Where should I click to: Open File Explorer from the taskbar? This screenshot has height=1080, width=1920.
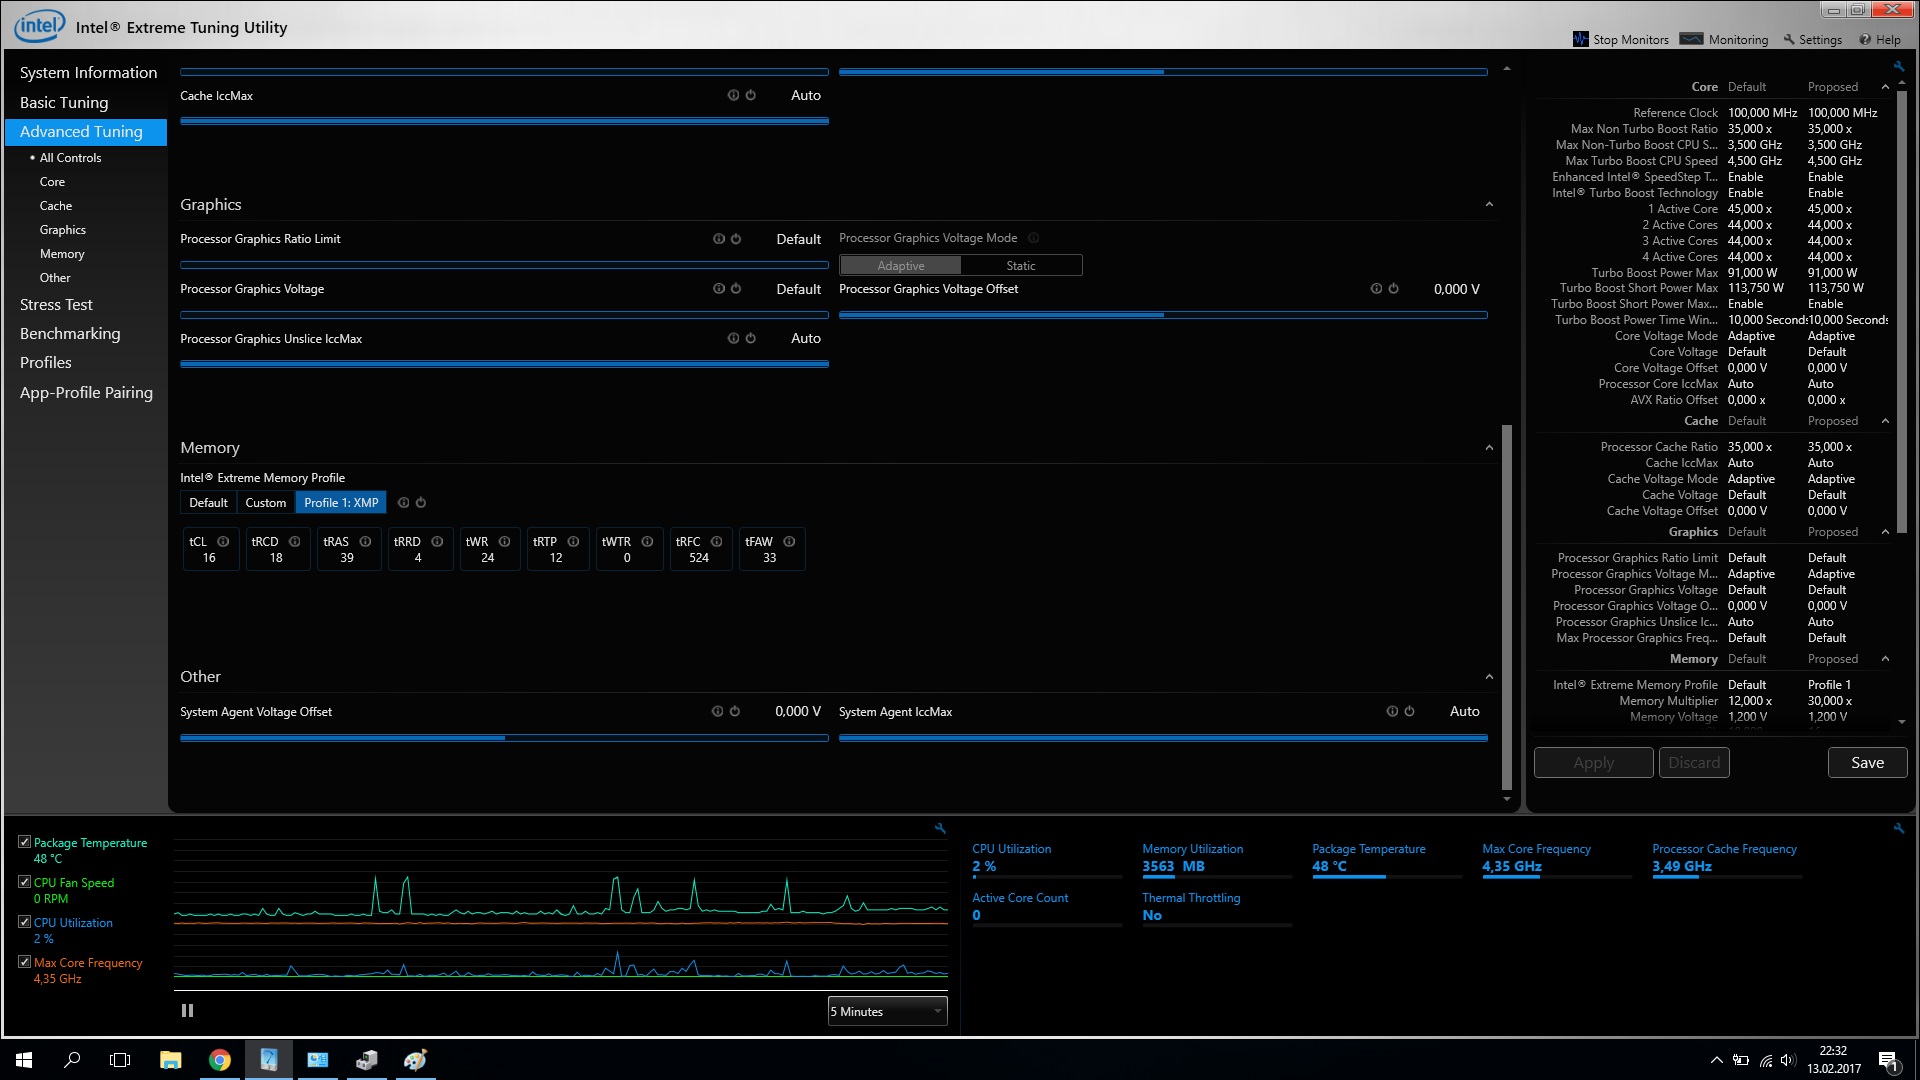point(170,1060)
